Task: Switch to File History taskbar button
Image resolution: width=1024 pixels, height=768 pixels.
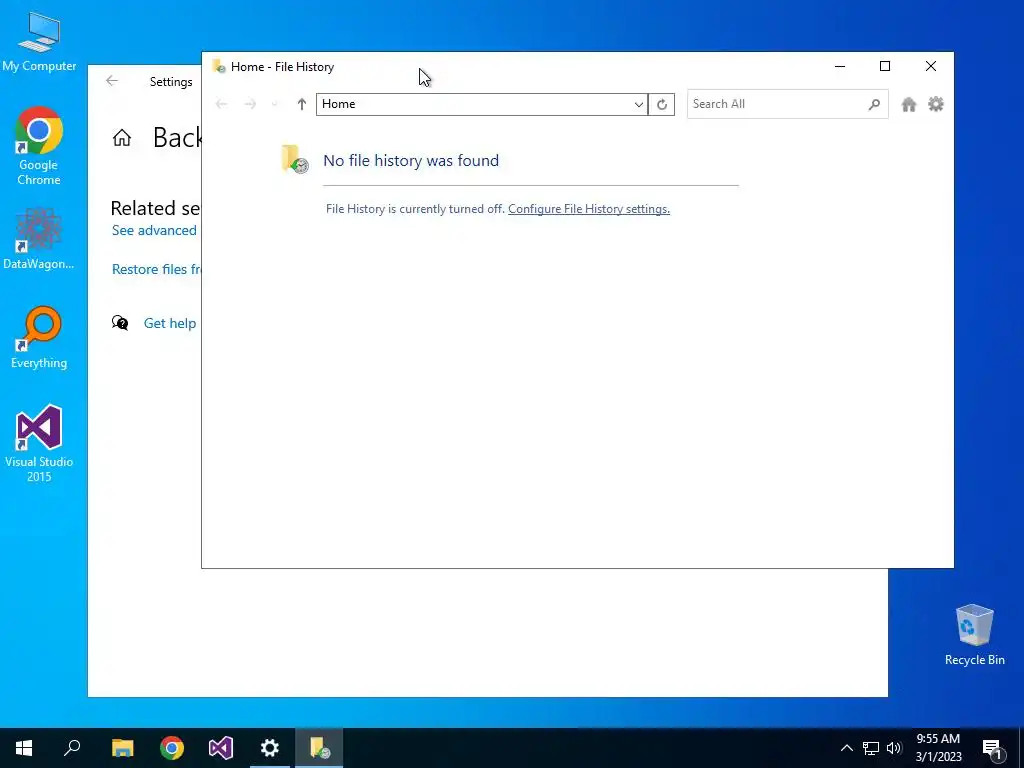Action: click(319, 748)
